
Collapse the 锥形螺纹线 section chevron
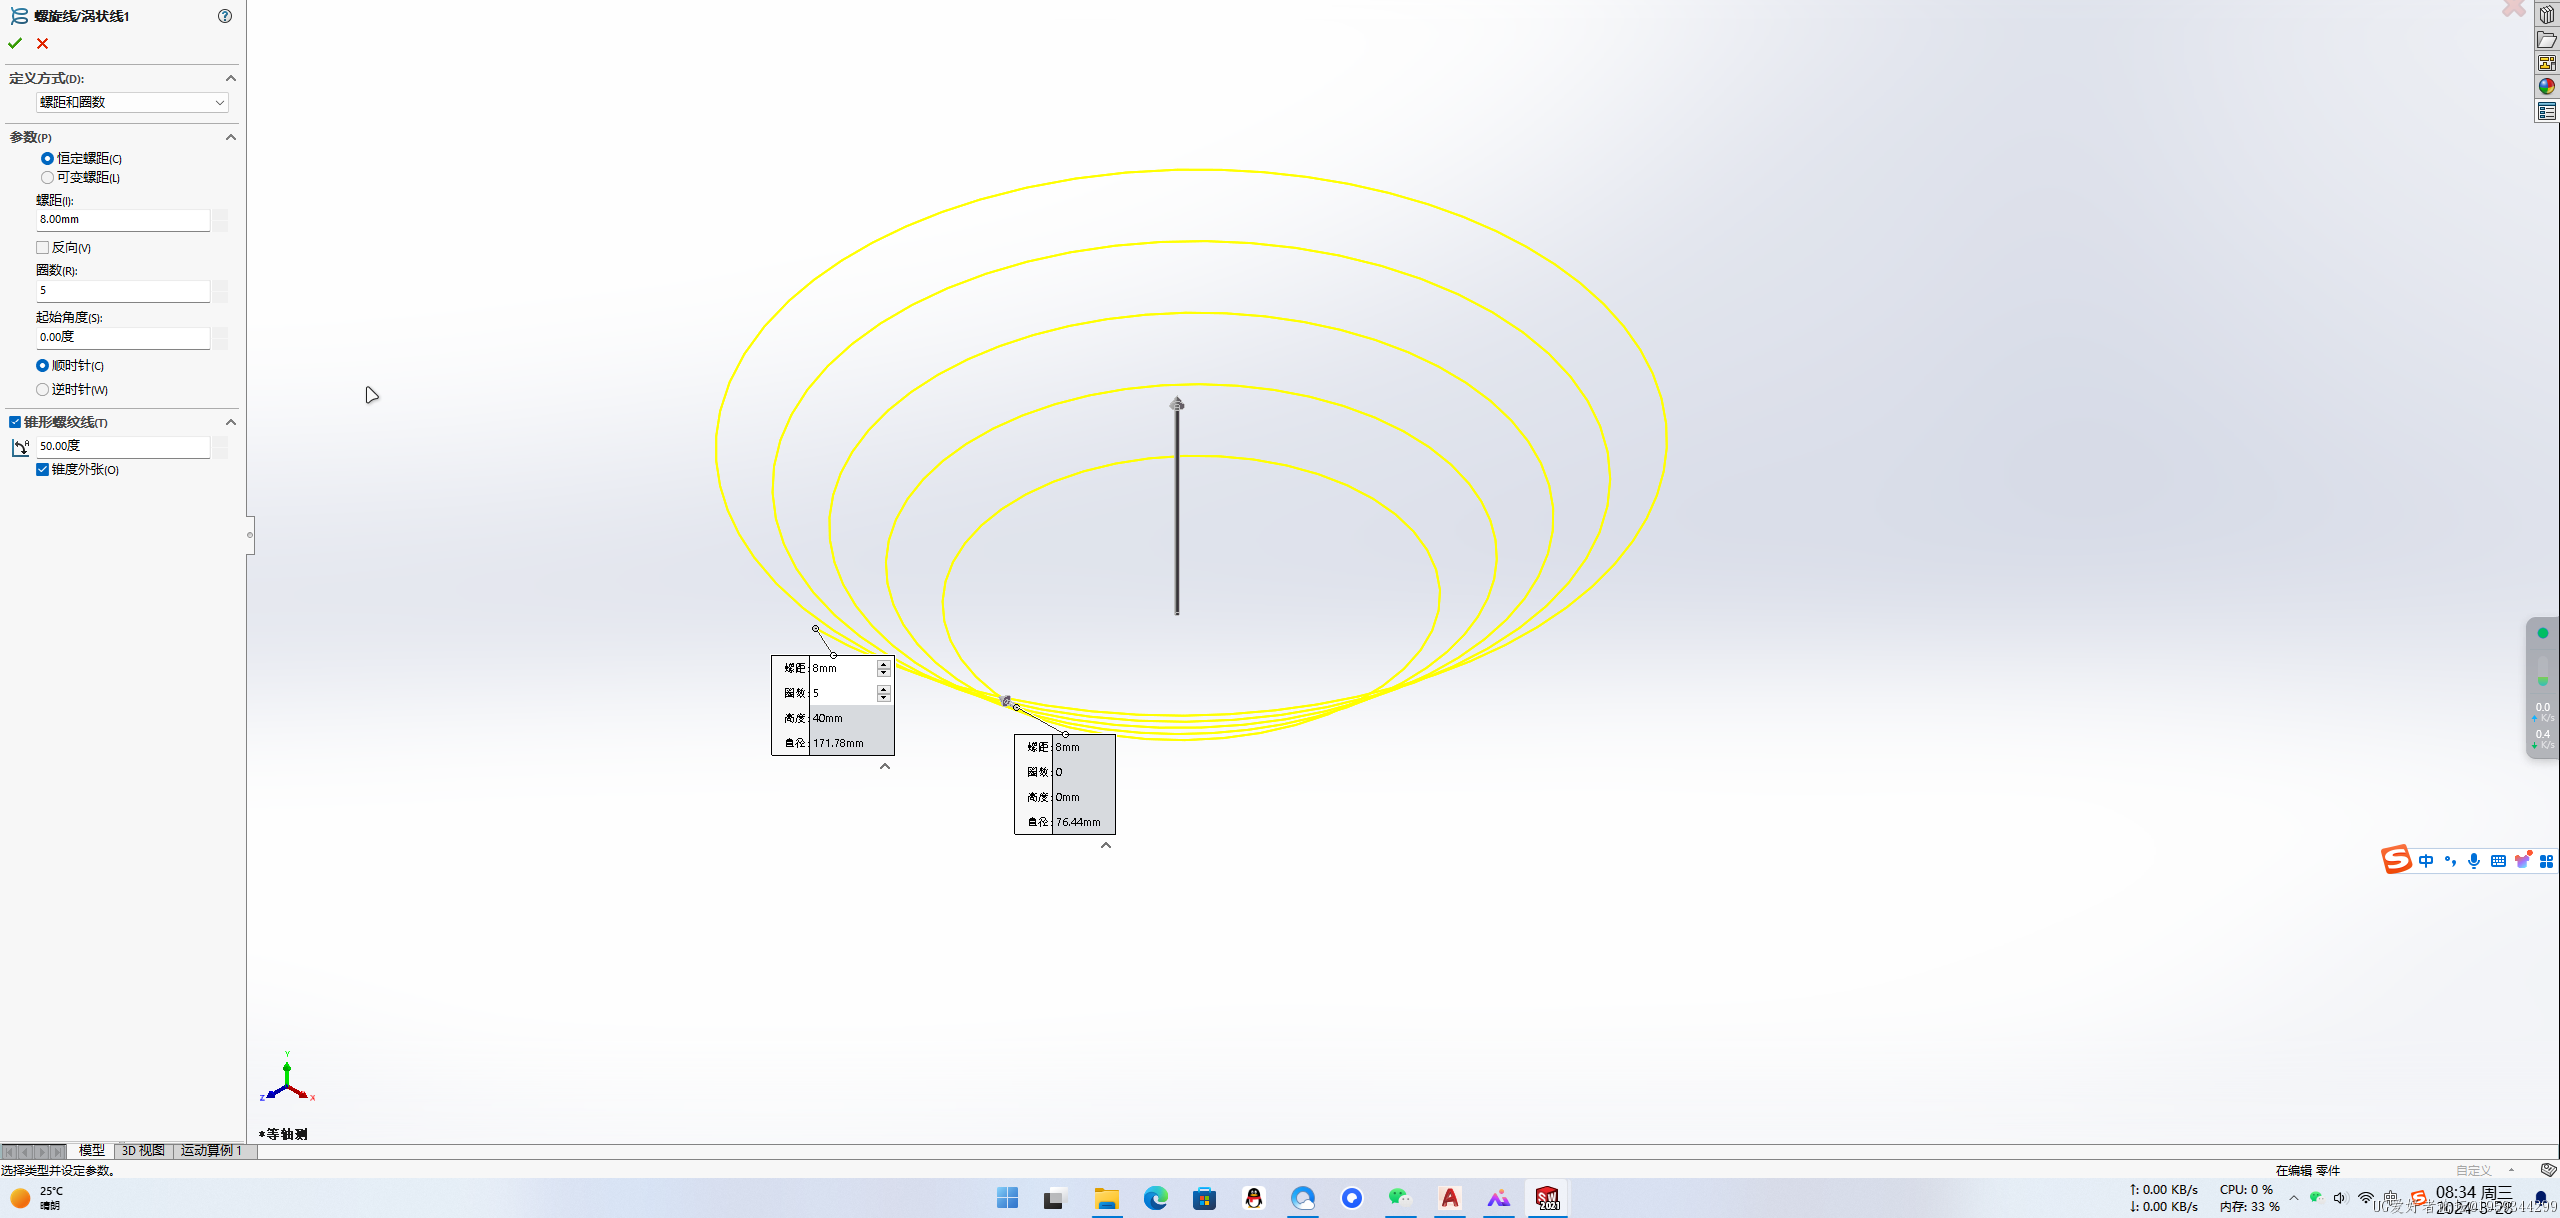[231, 422]
